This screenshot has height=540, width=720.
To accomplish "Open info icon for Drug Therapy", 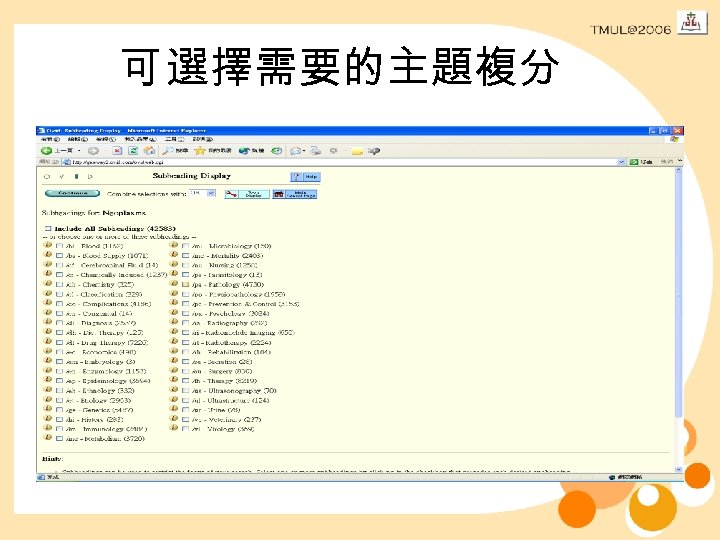I will coord(47,341).
